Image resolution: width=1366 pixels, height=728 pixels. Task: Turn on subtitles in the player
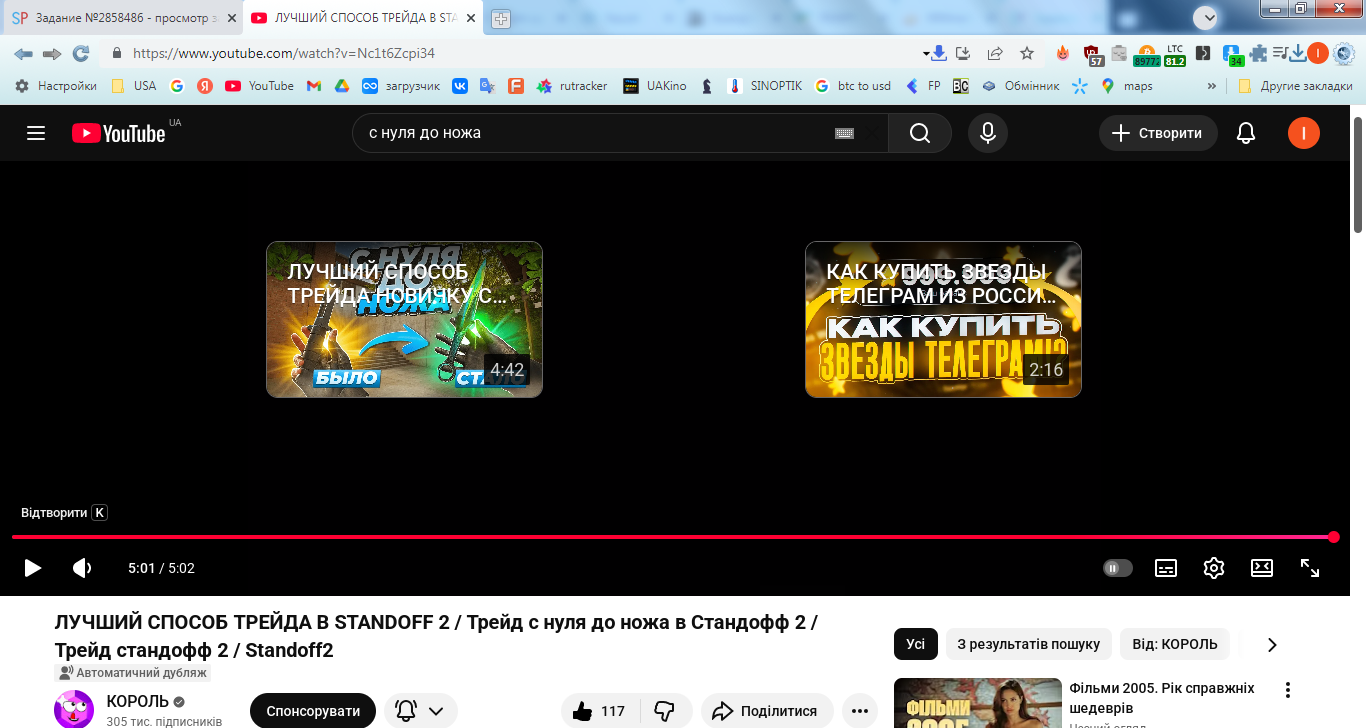coord(1166,568)
